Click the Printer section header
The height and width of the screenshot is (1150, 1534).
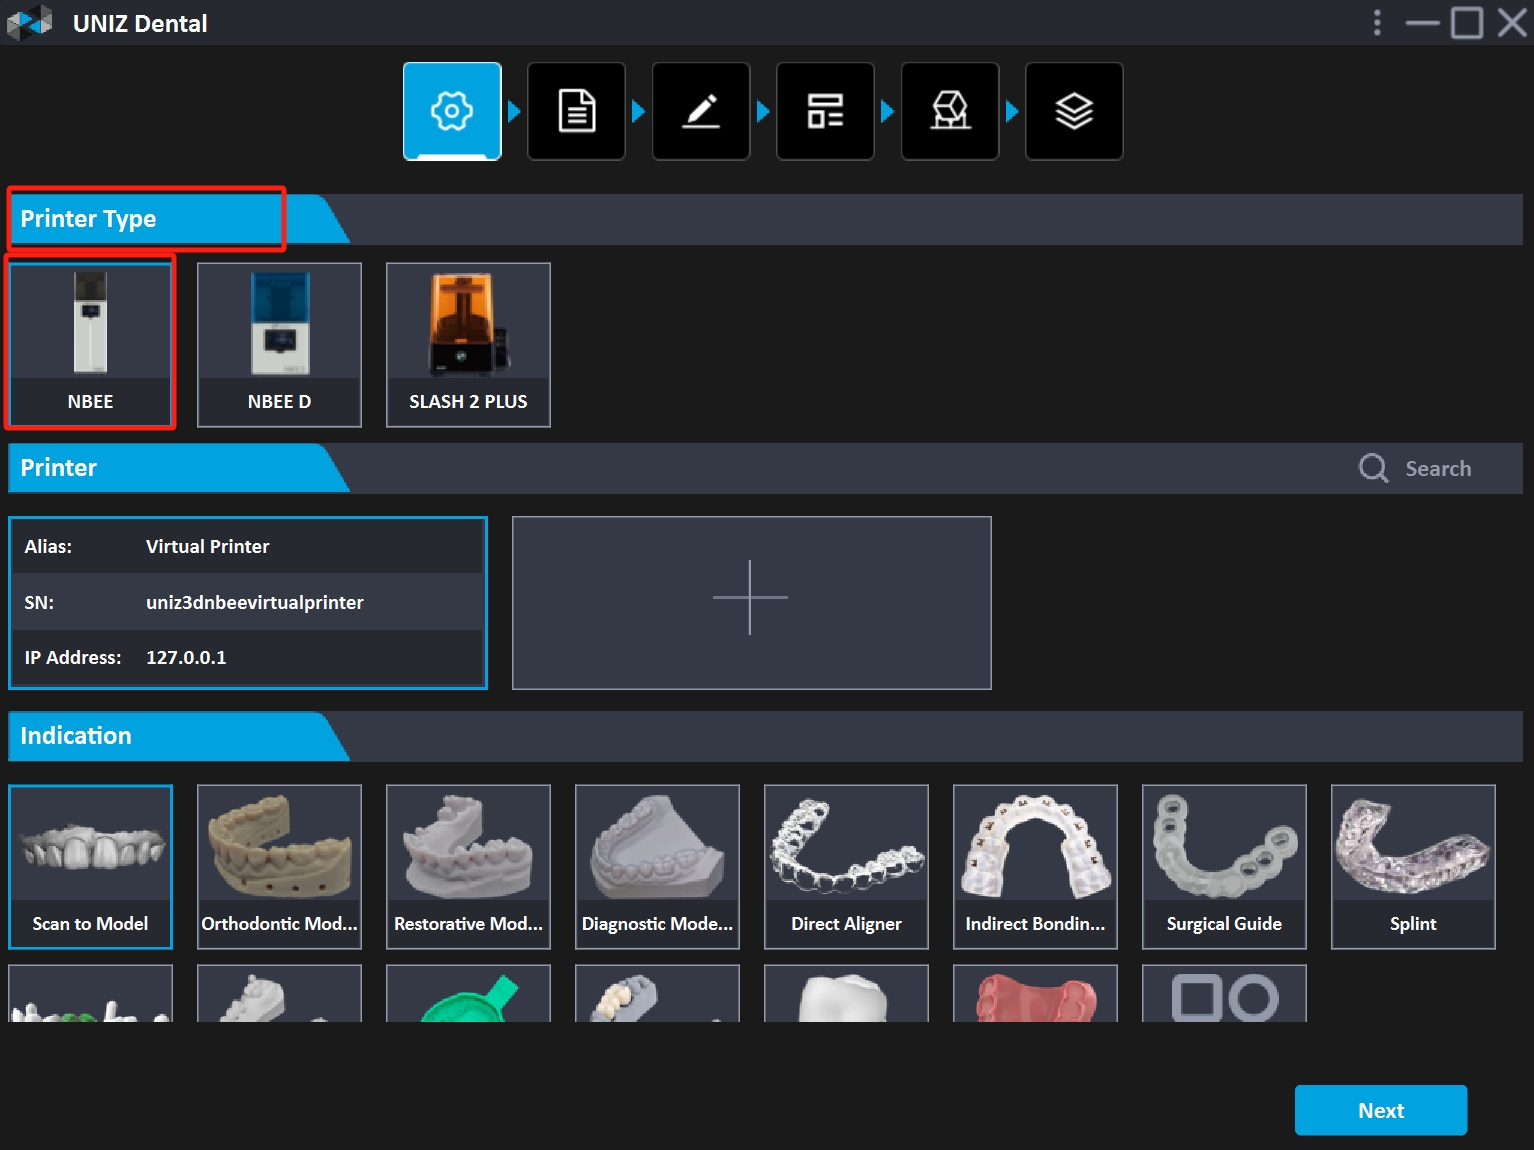pos(178,468)
